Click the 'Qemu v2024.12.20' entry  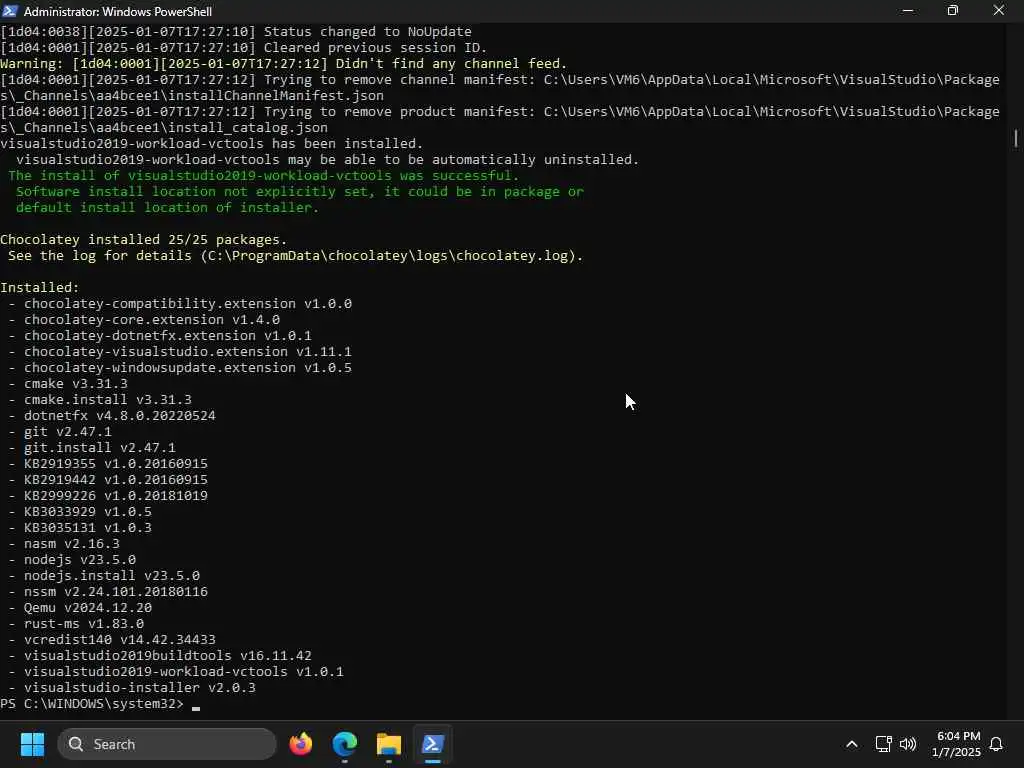click(x=88, y=607)
